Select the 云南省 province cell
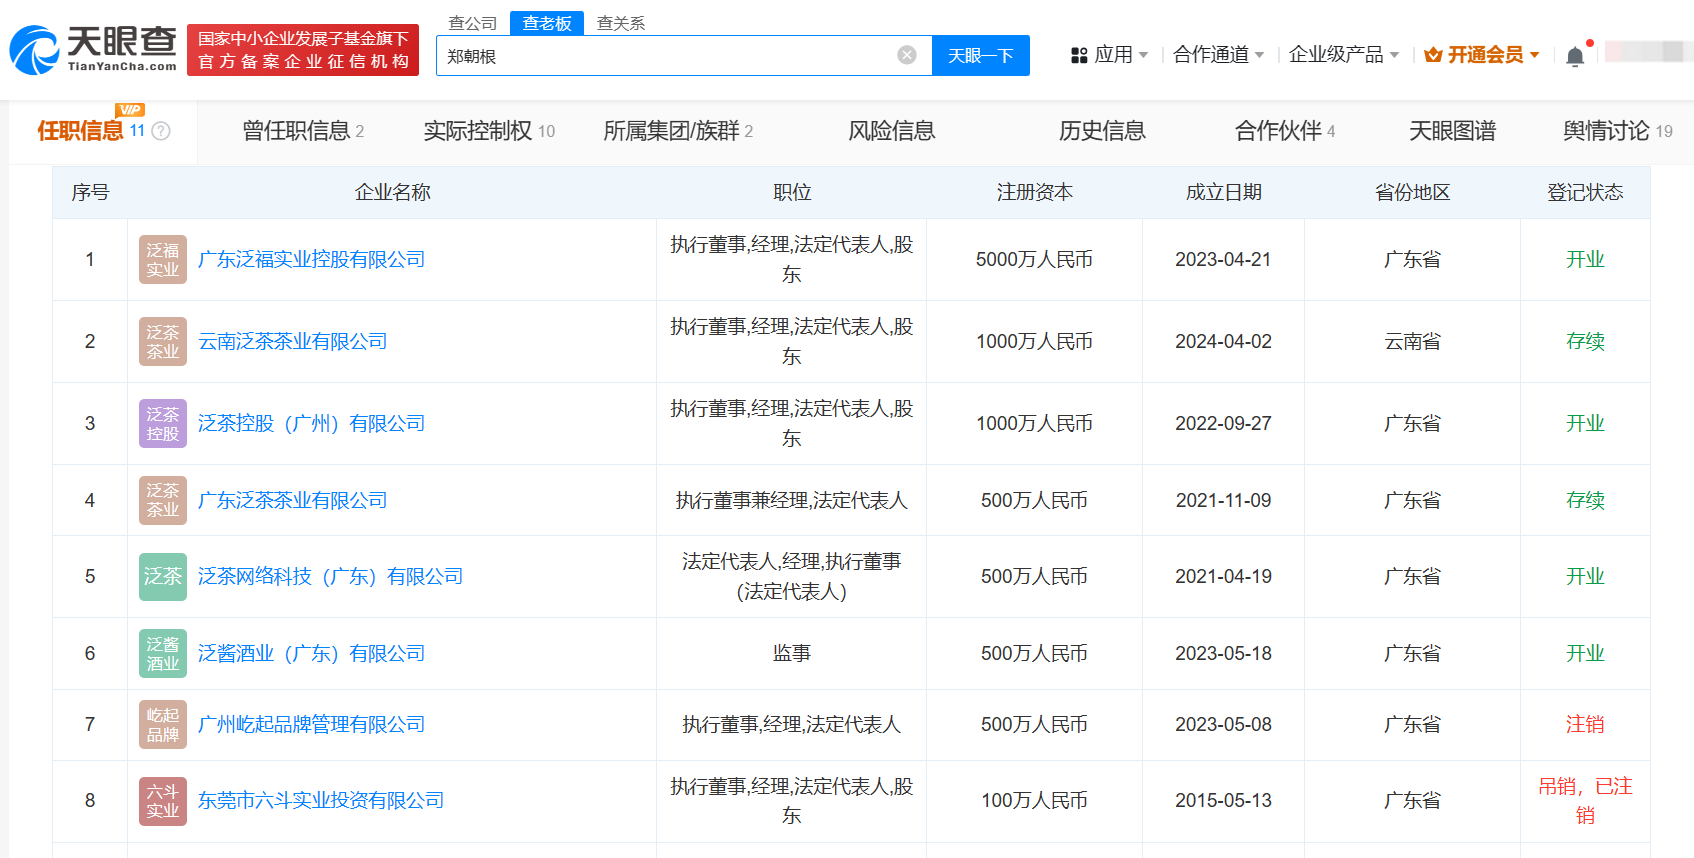 click(1412, 342)
